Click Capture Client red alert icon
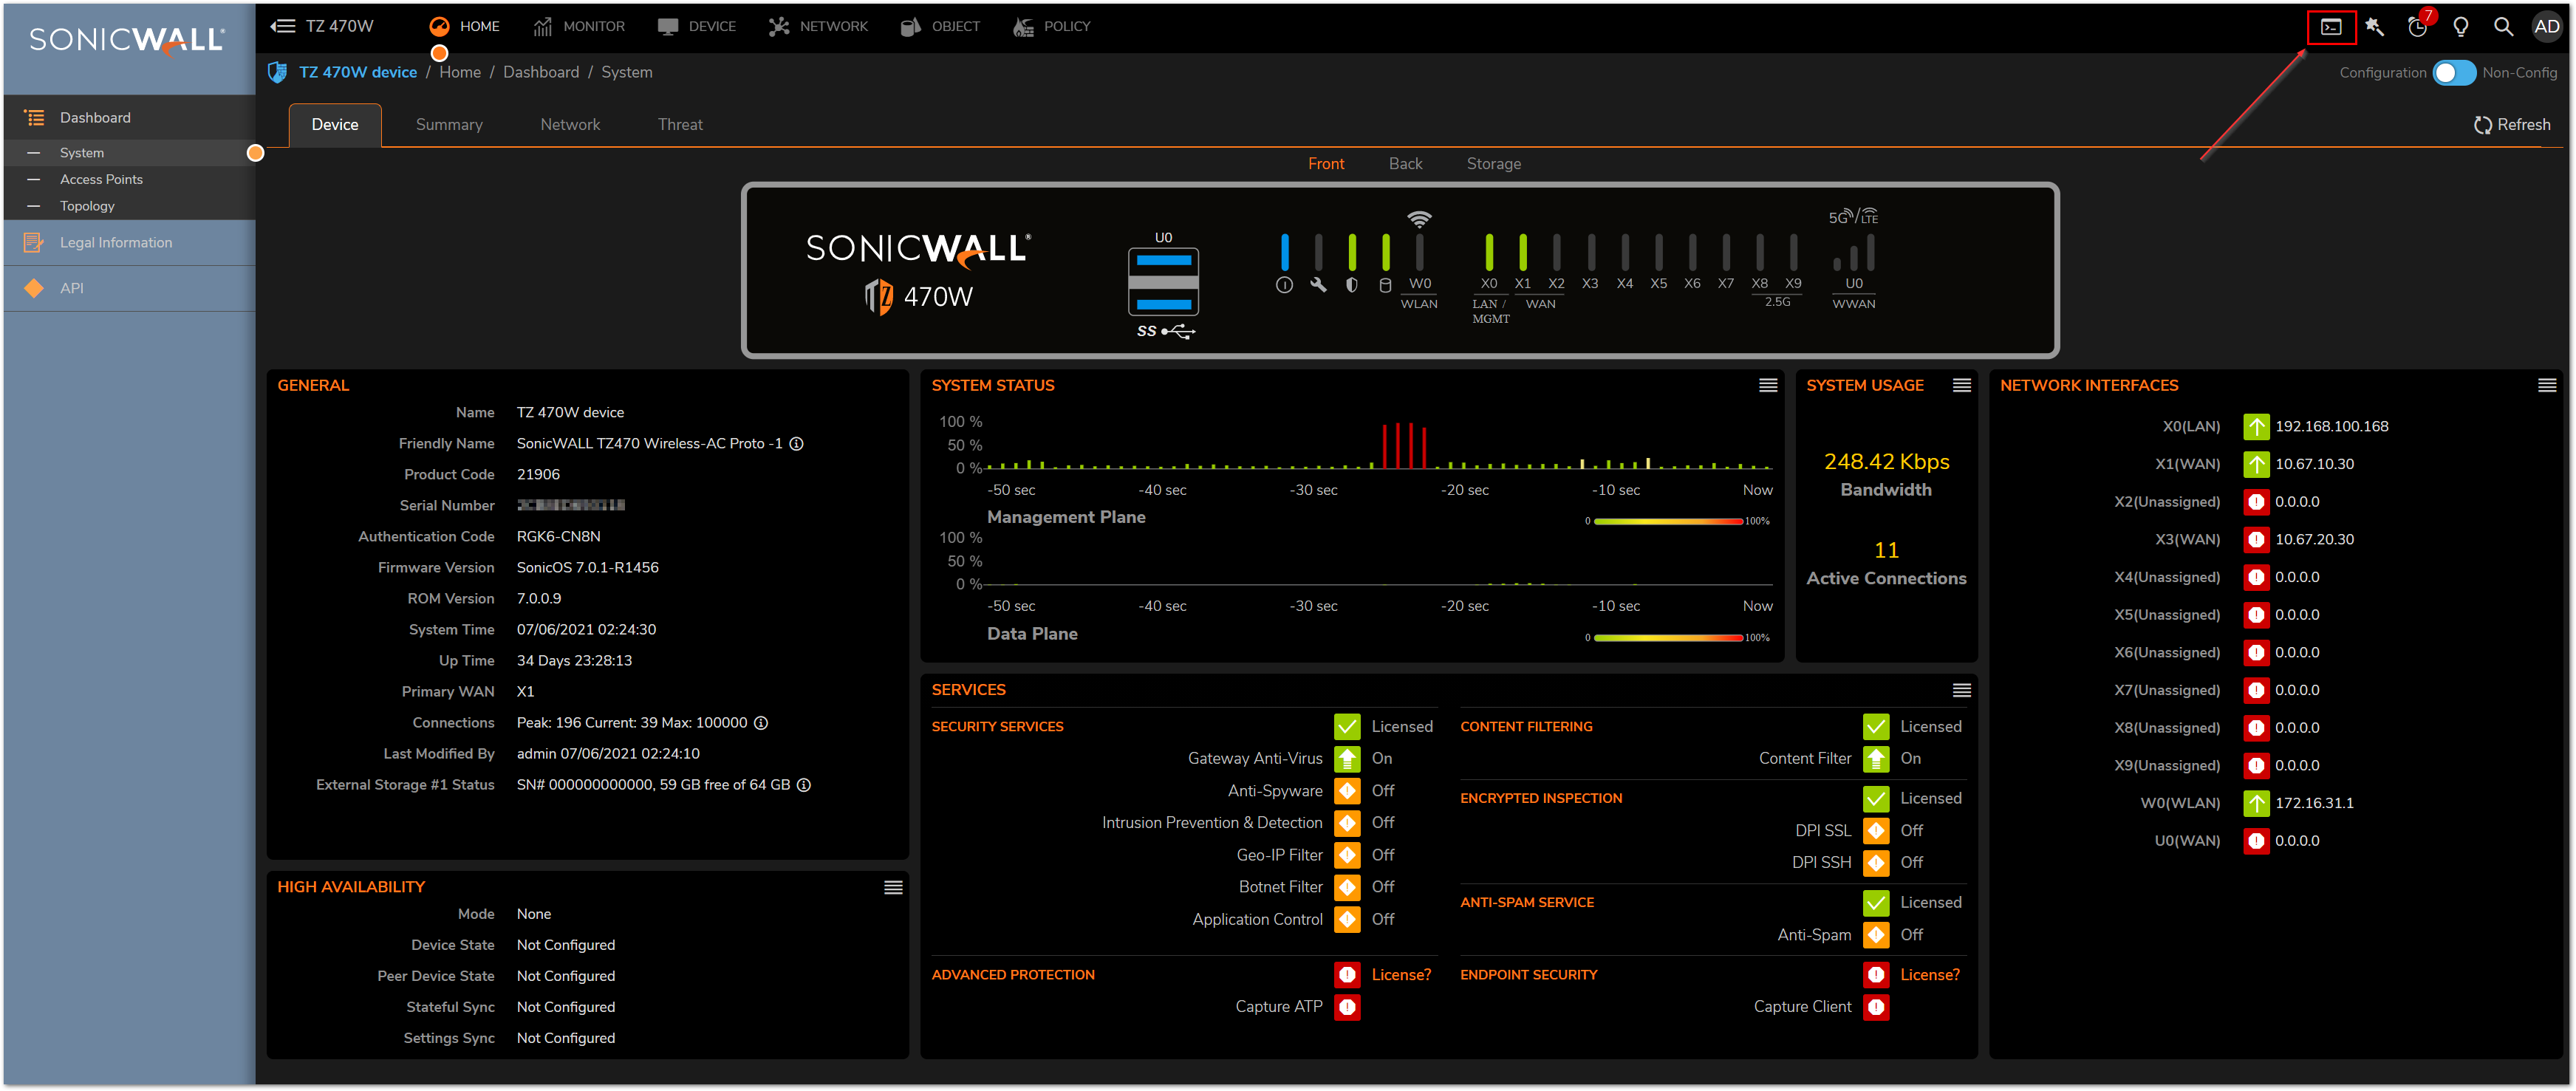The width and height of the screenshot is (2576, 1091). click(x=1876, y=1008)
